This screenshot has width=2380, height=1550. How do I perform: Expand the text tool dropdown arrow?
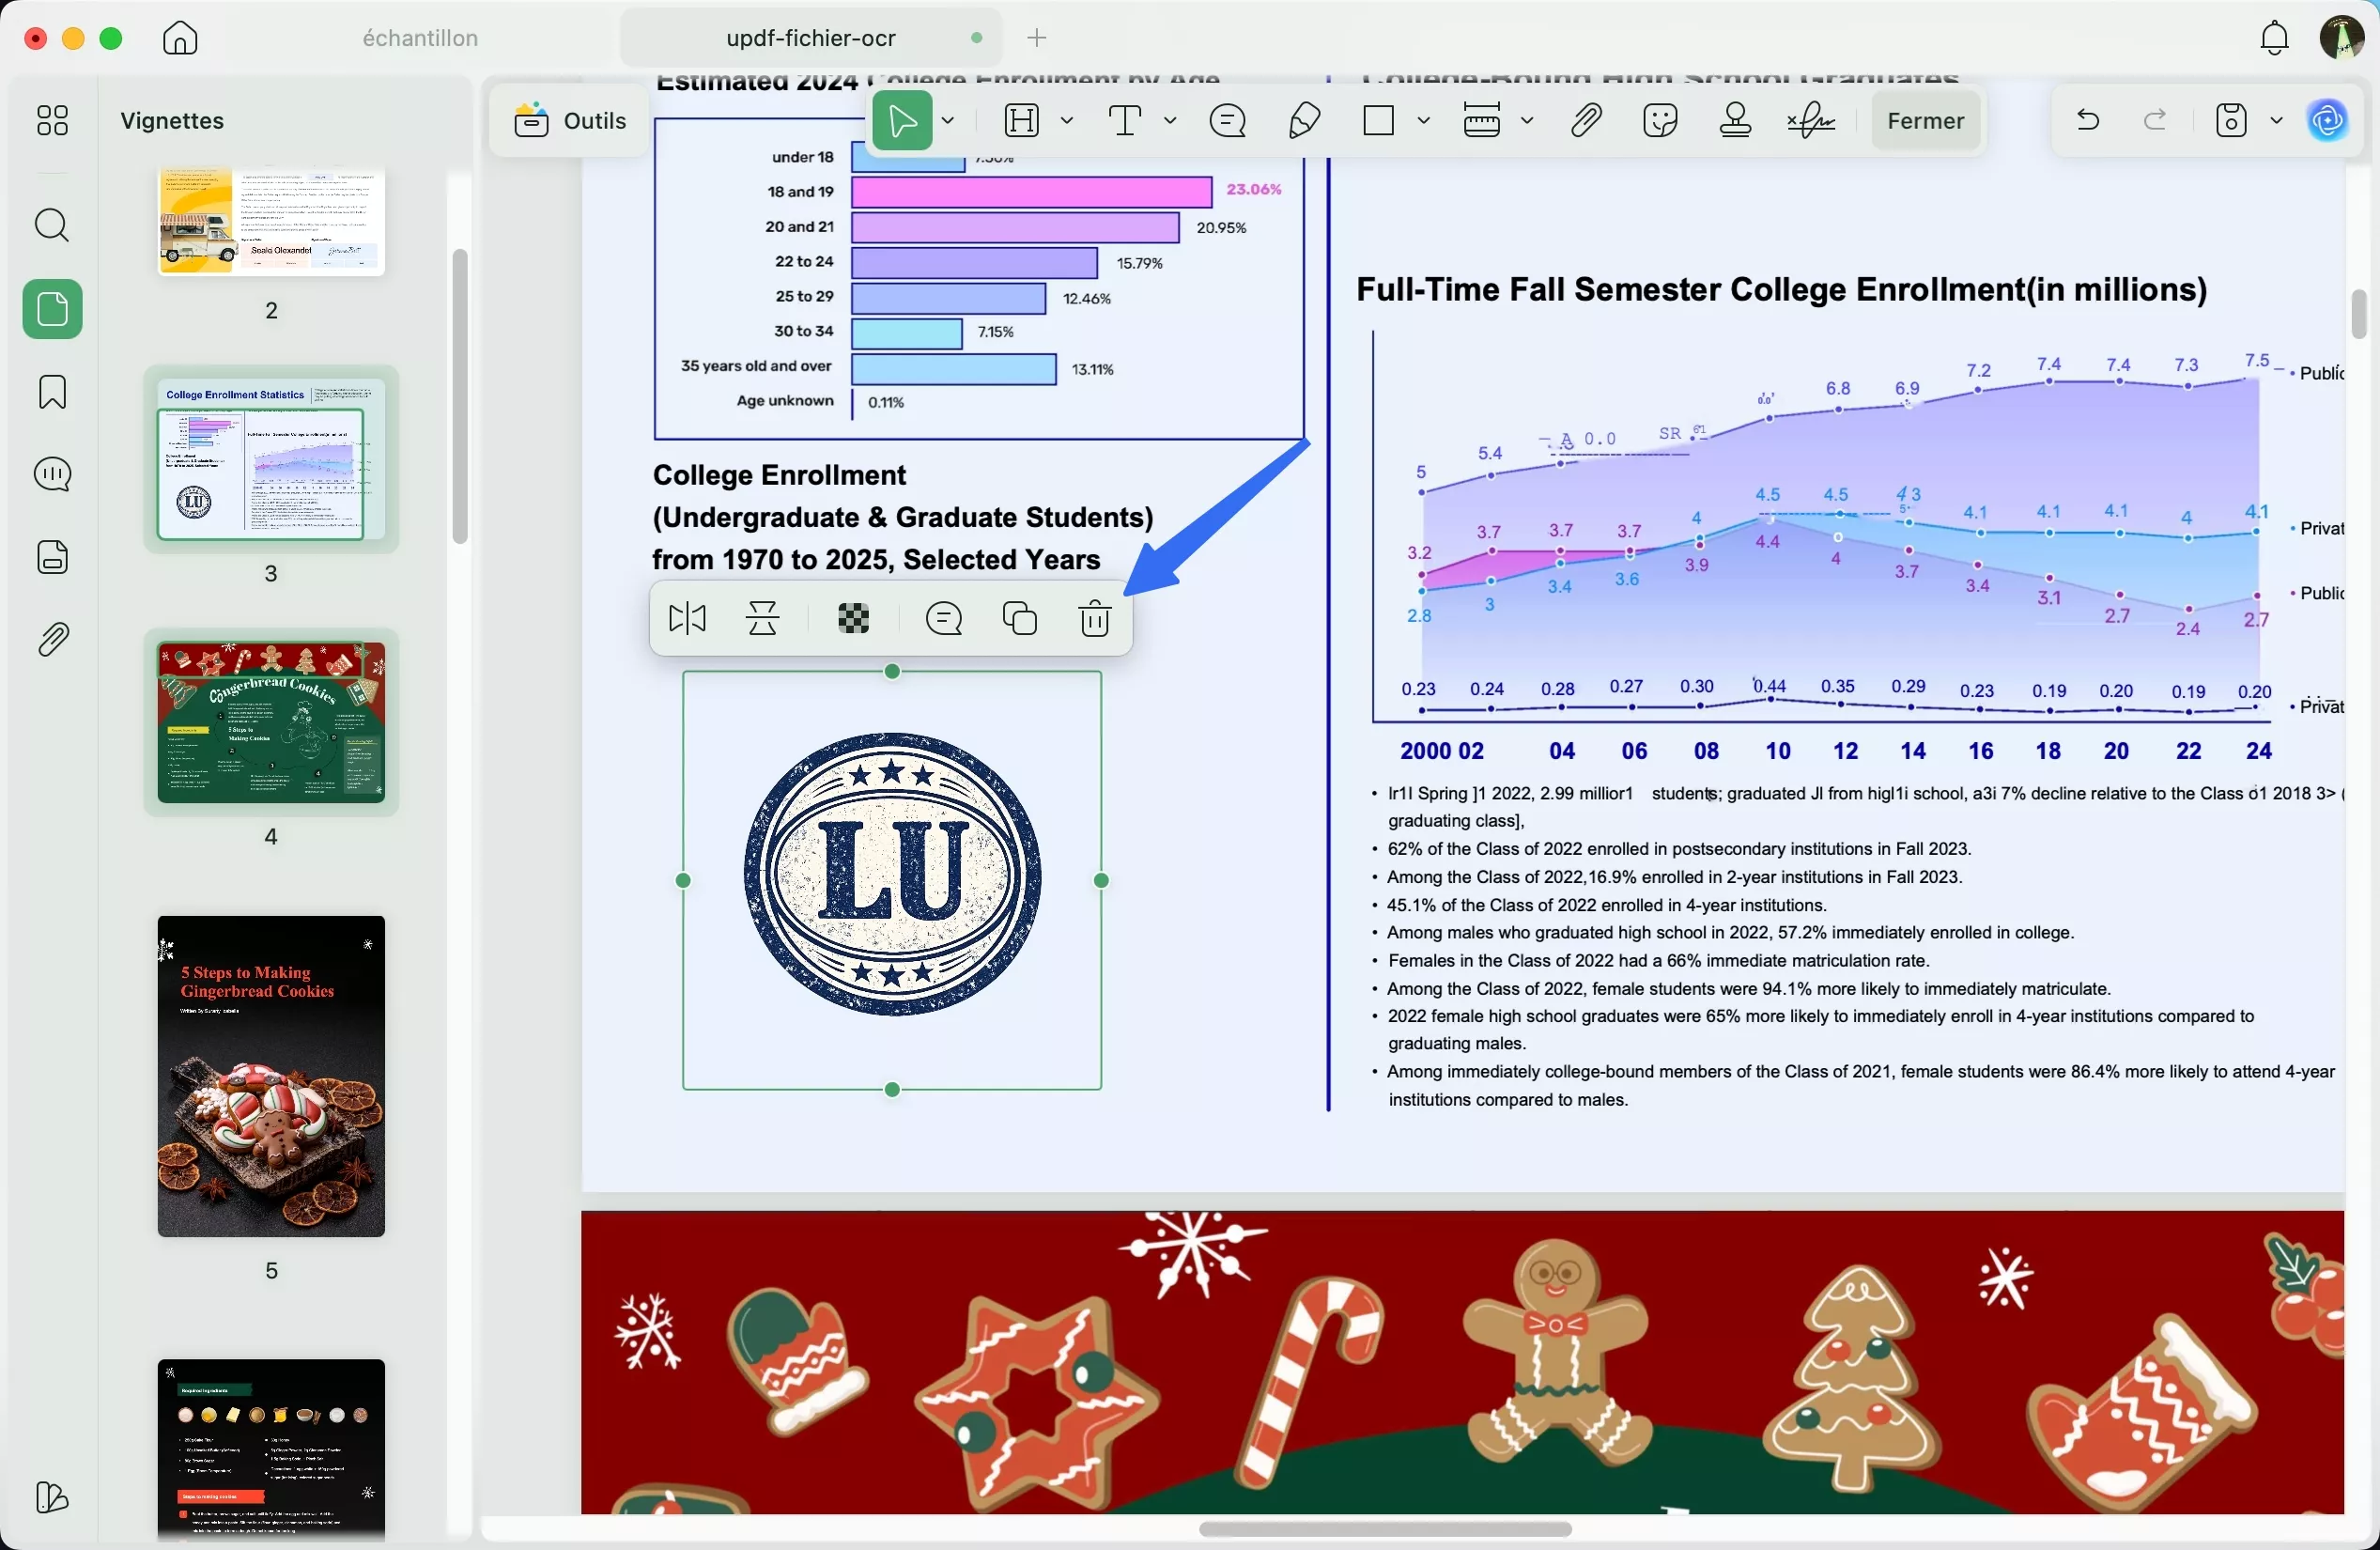click(x=1170, y=121)
